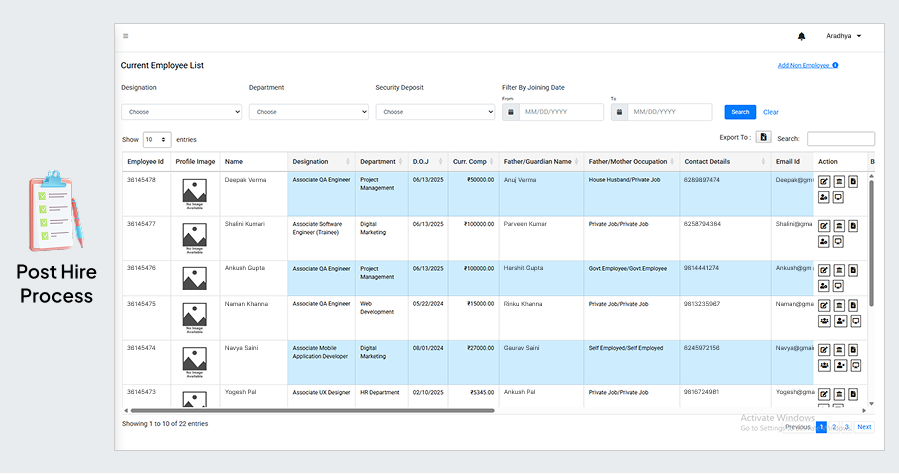Click the blue Search button
899x474 pixels.
[x=740, y=112]
